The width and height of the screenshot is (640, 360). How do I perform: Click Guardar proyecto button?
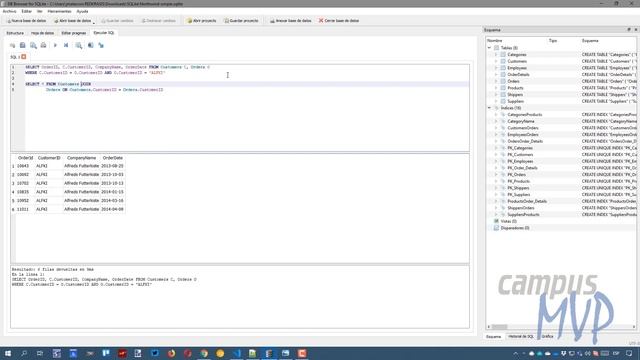coord(241,20)
